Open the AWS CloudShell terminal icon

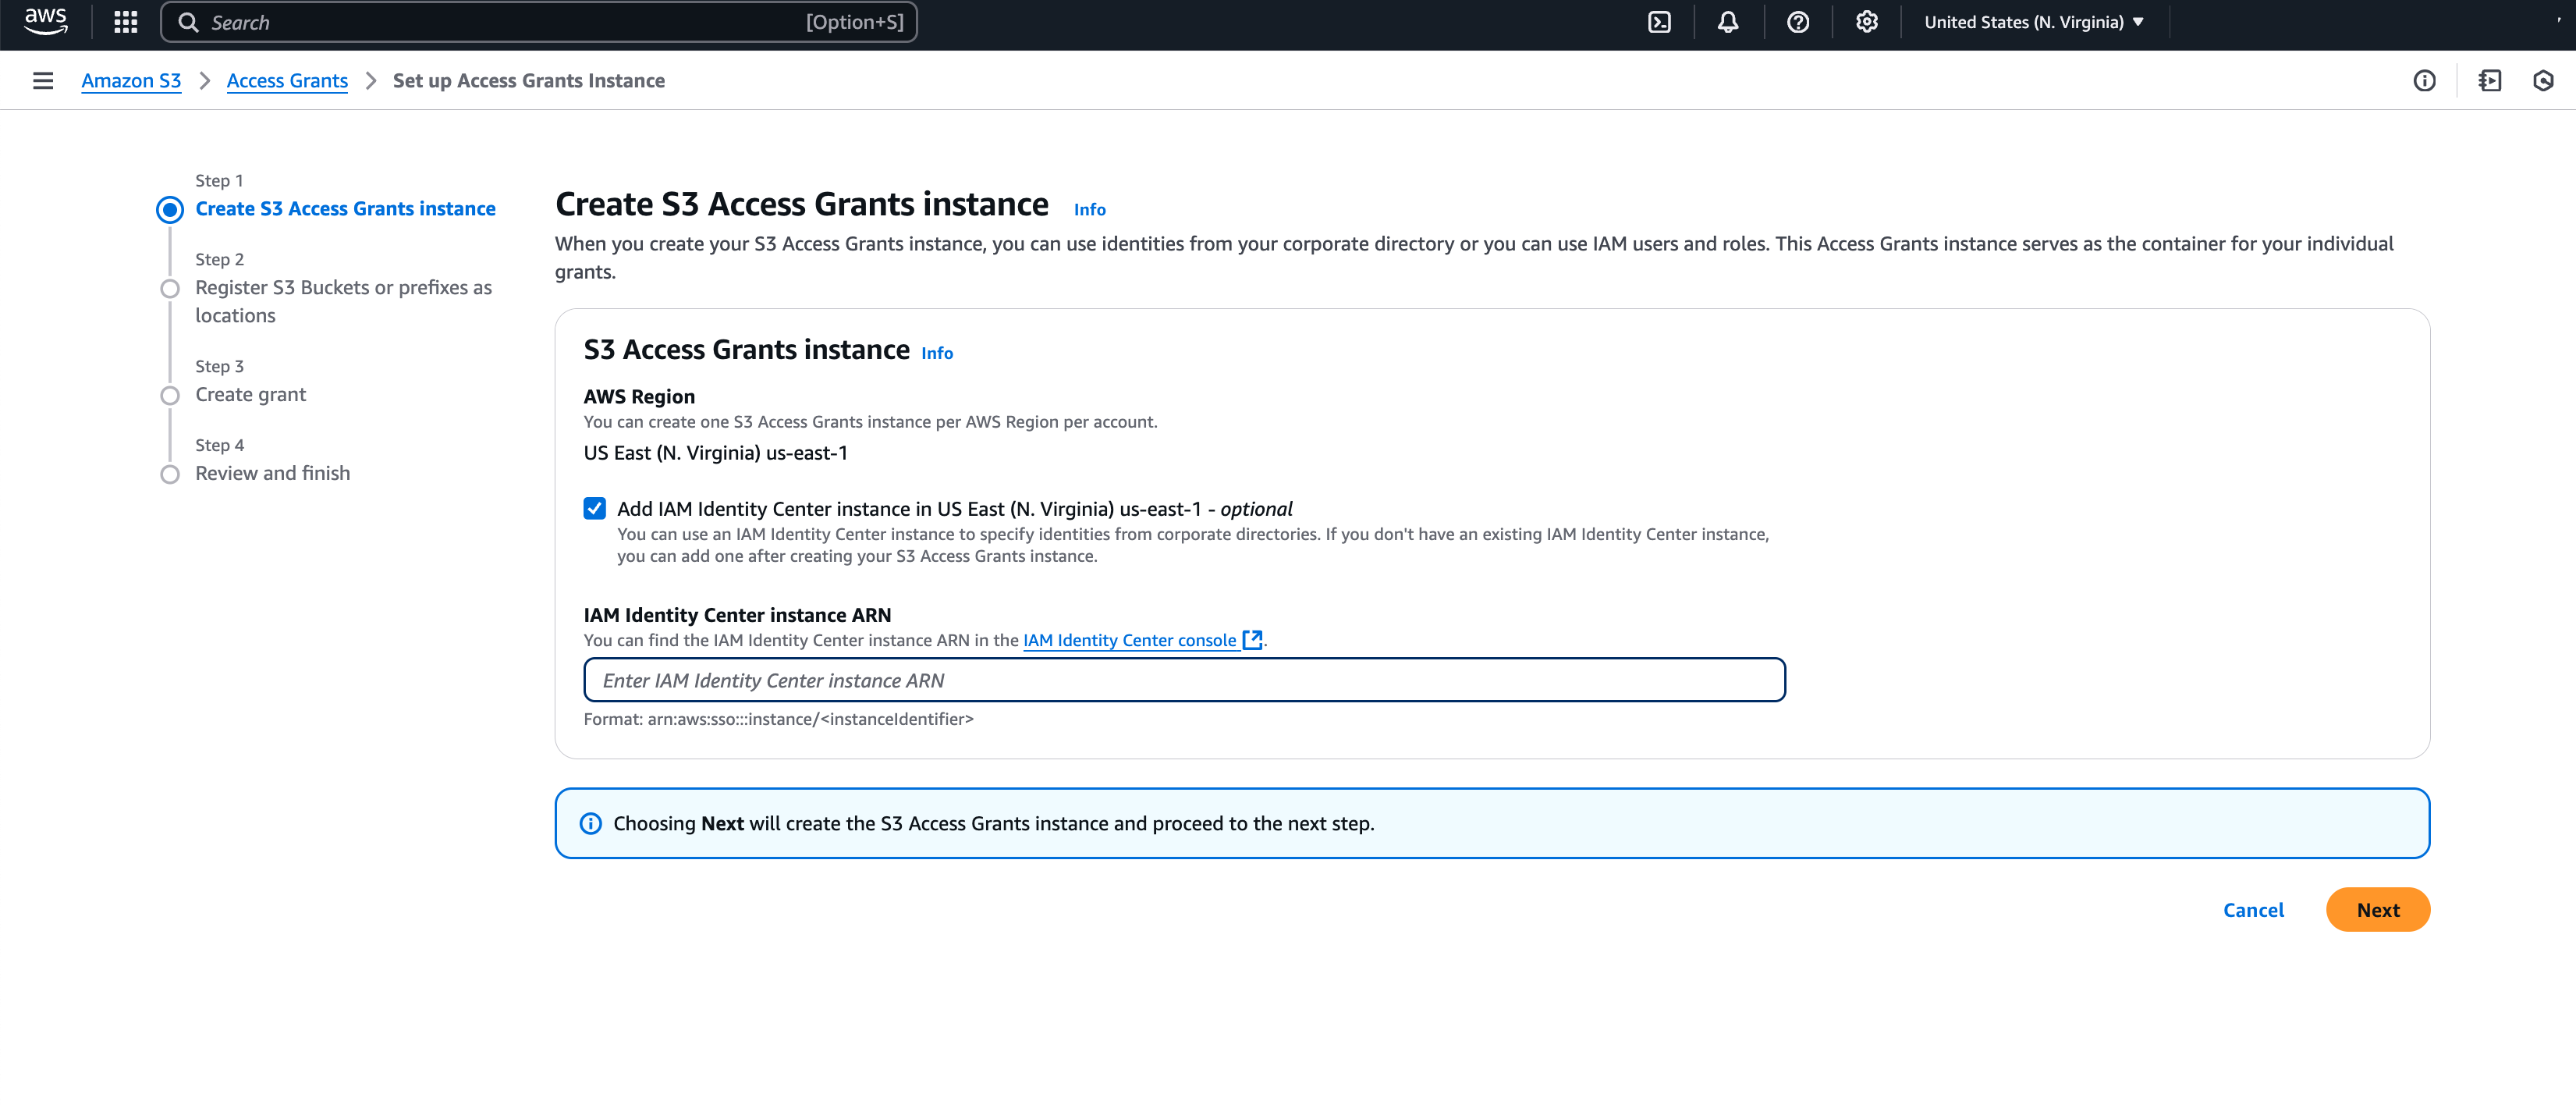coord(1659,21)
